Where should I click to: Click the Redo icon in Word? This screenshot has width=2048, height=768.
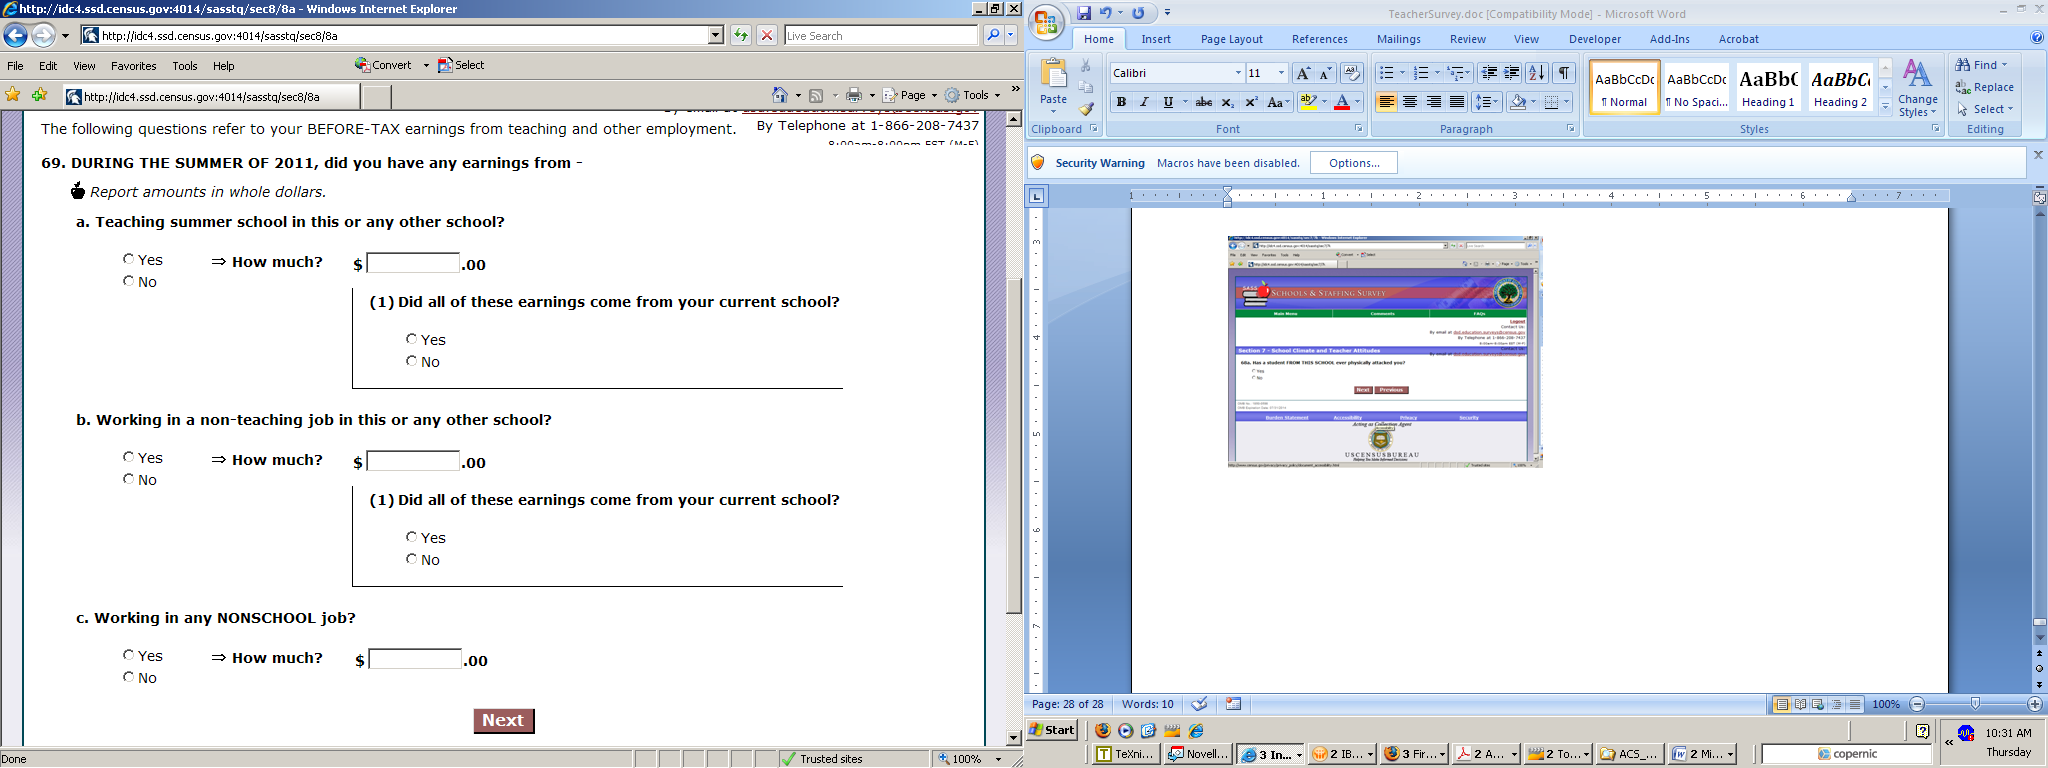pos(1138,13)
